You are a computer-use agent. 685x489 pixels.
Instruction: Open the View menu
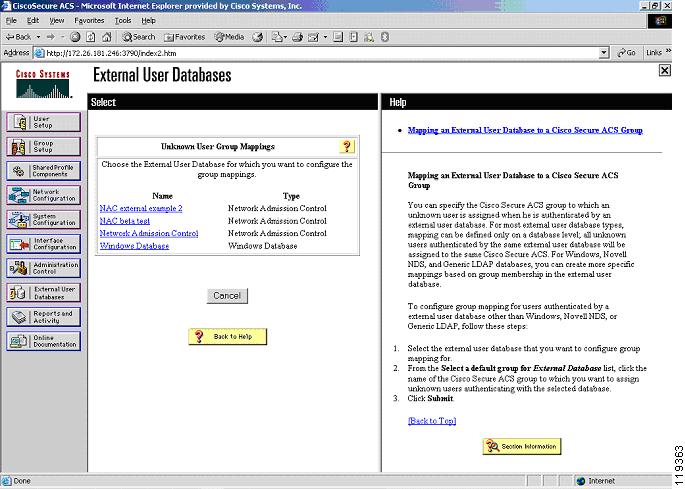tap(56, 21)
